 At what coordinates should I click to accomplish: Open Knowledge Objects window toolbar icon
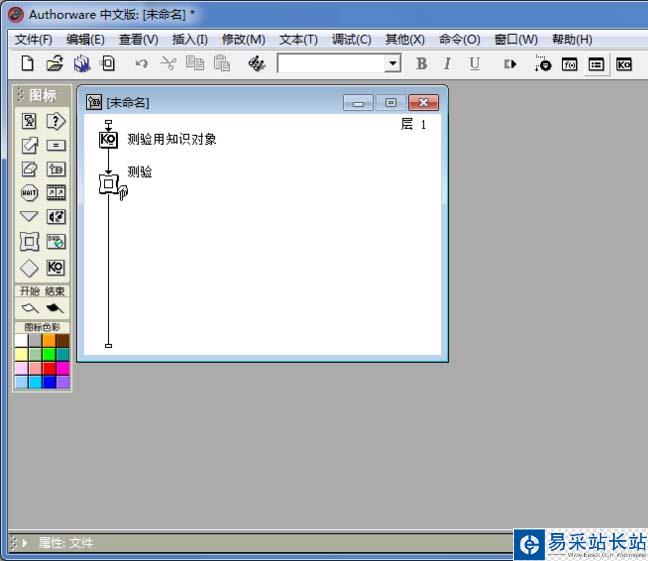(623, 64)
